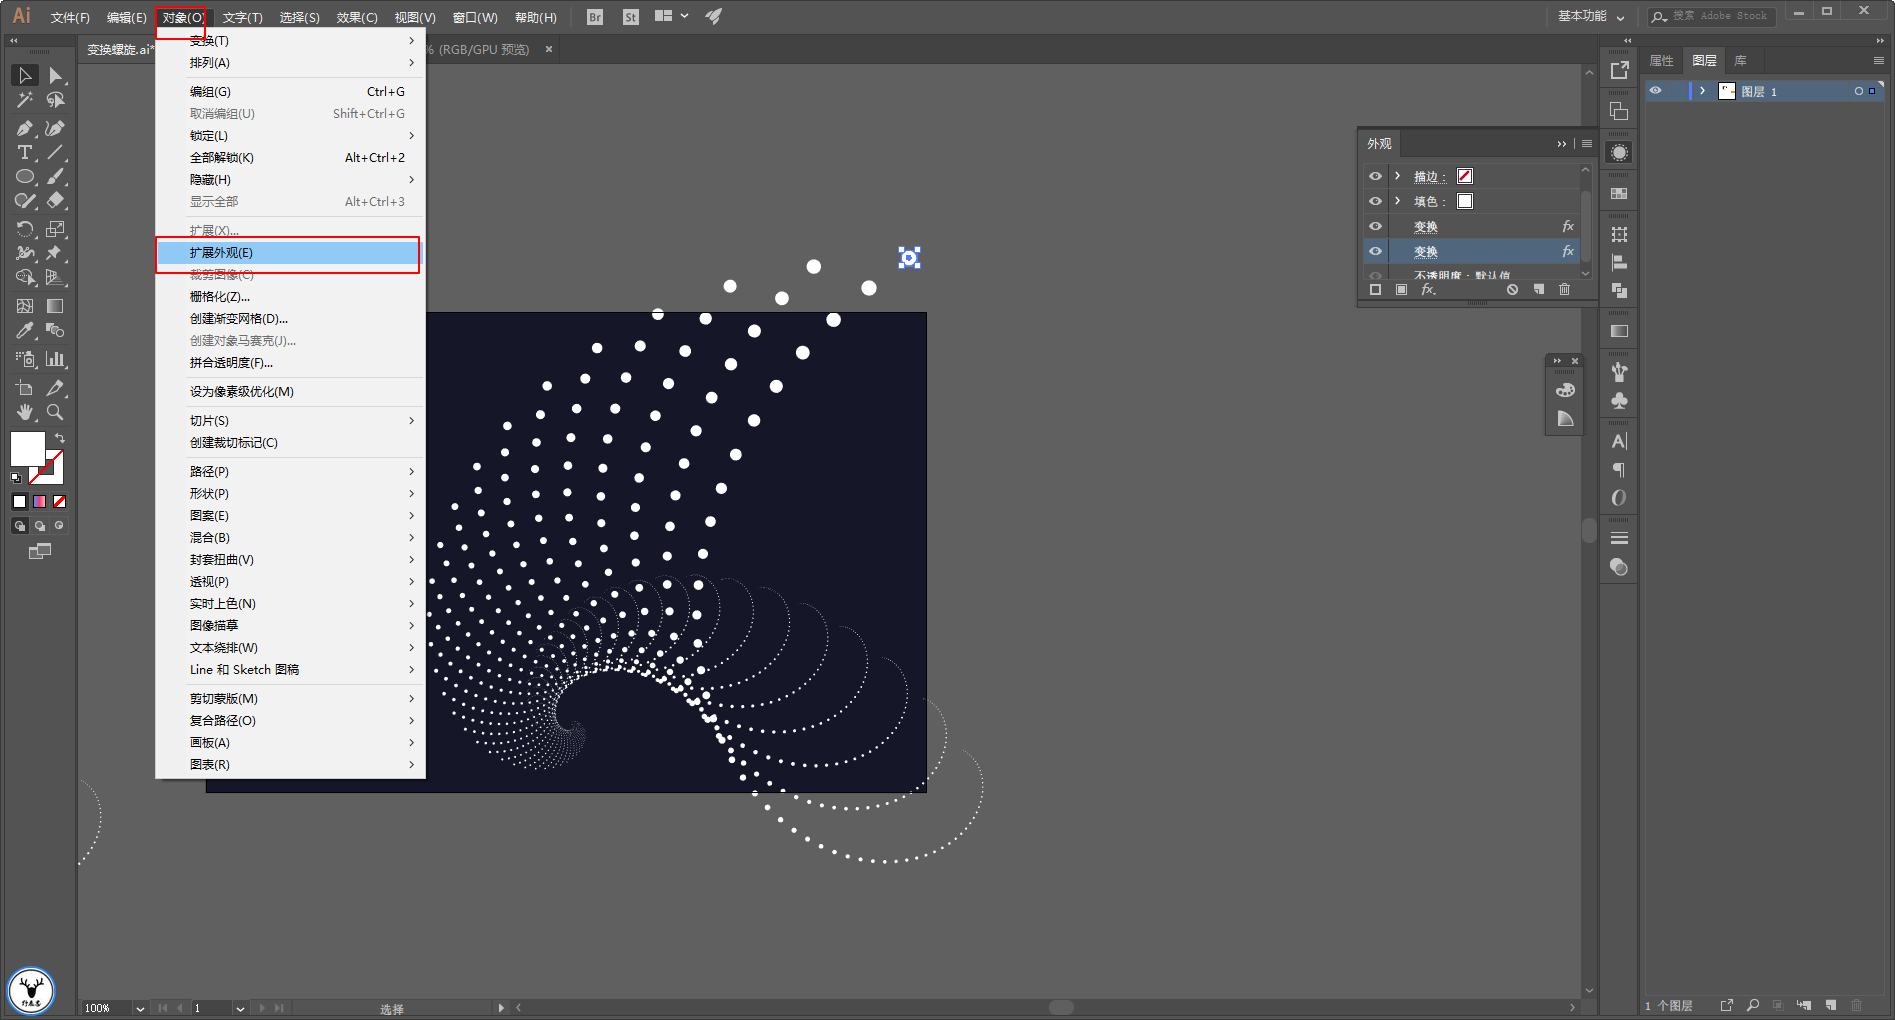Viewport: 1895px width, 1020px height.
Task: Select the Column Graph tool
Action: pos(55,359)
